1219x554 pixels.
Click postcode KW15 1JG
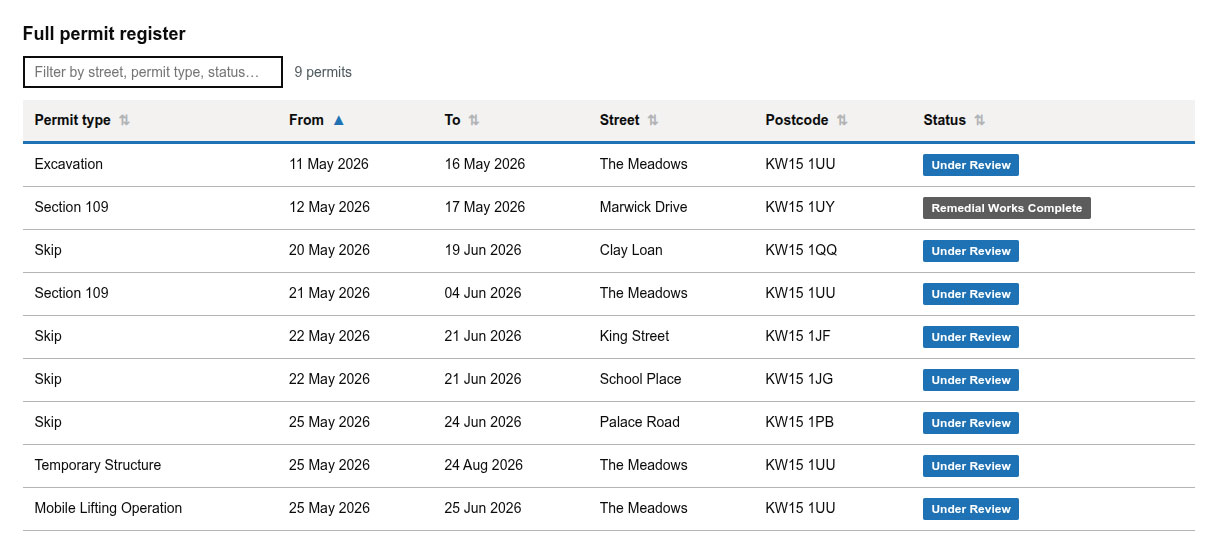(799, 379)
